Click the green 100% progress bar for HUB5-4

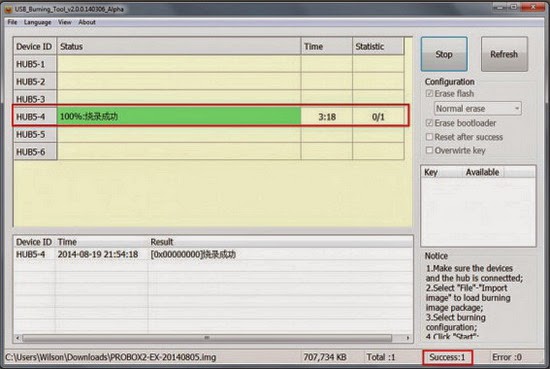[179, 116]
